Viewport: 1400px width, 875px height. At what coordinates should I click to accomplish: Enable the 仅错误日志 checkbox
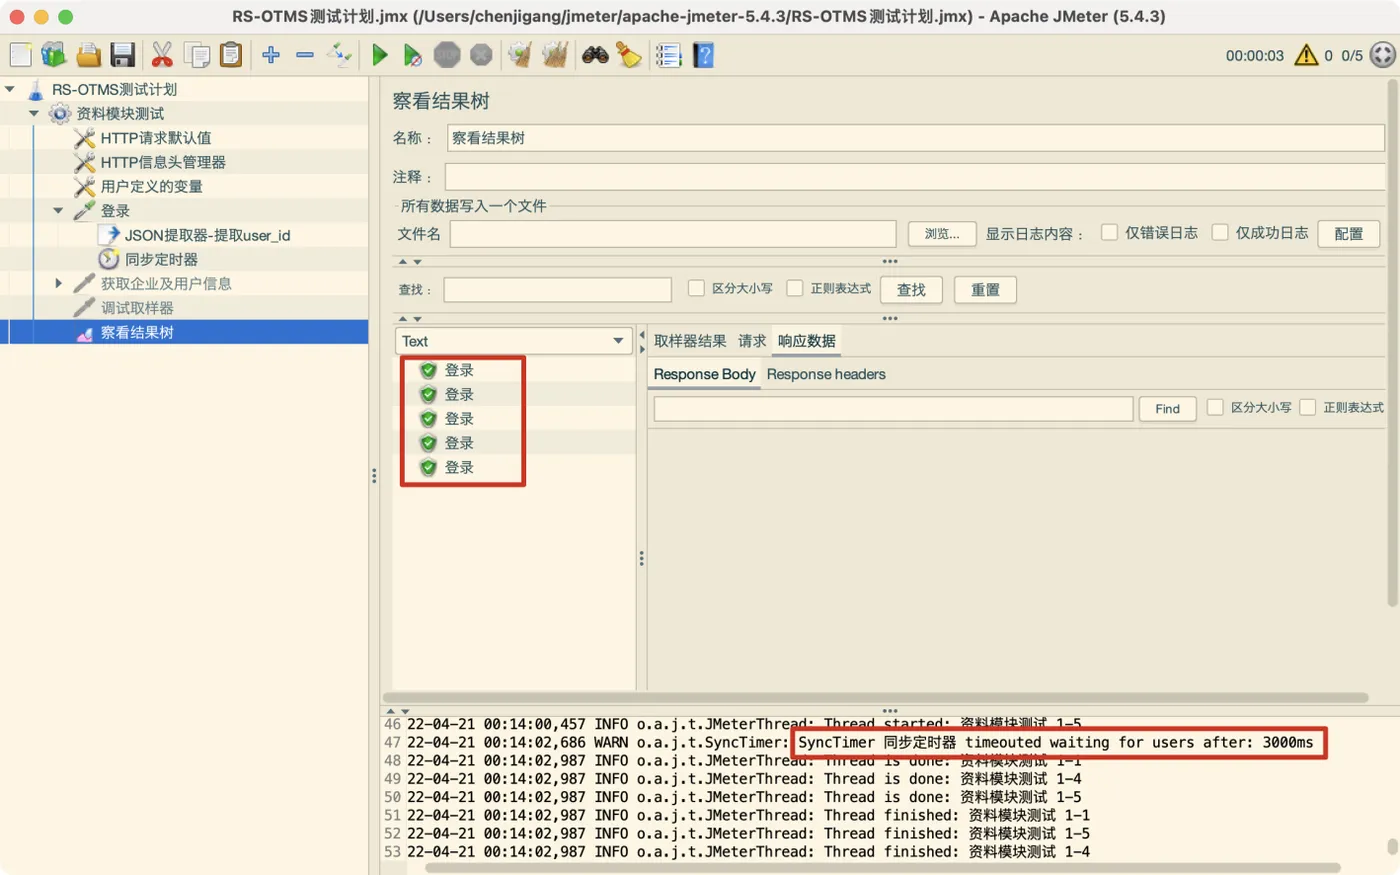(x=1109, y=232)
